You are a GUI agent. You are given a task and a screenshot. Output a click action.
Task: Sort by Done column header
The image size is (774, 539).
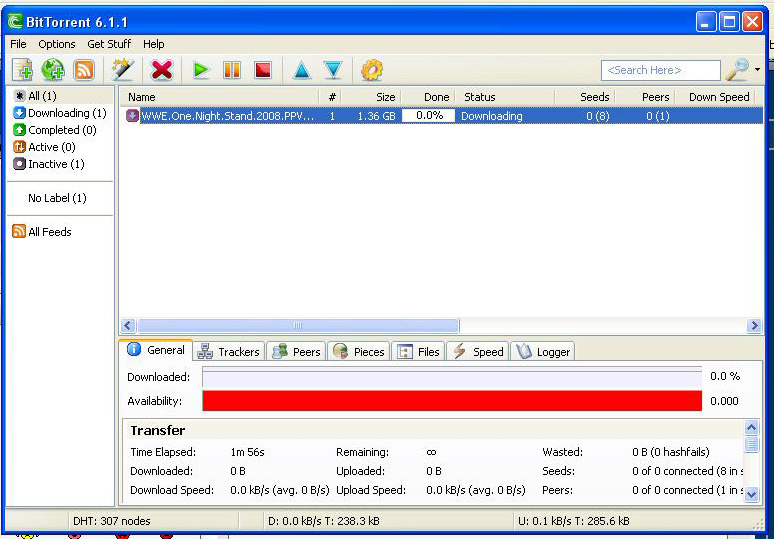pyautogui.click(x=428, y=97)
